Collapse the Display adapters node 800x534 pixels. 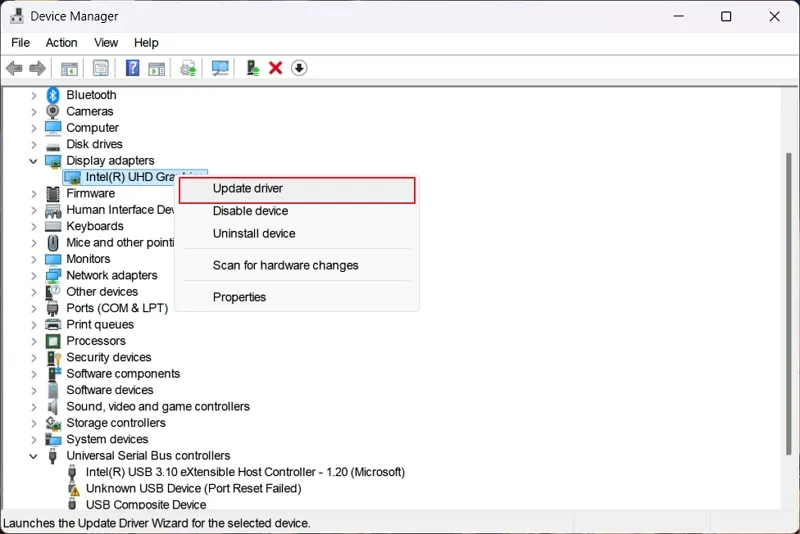click(34, 161)
